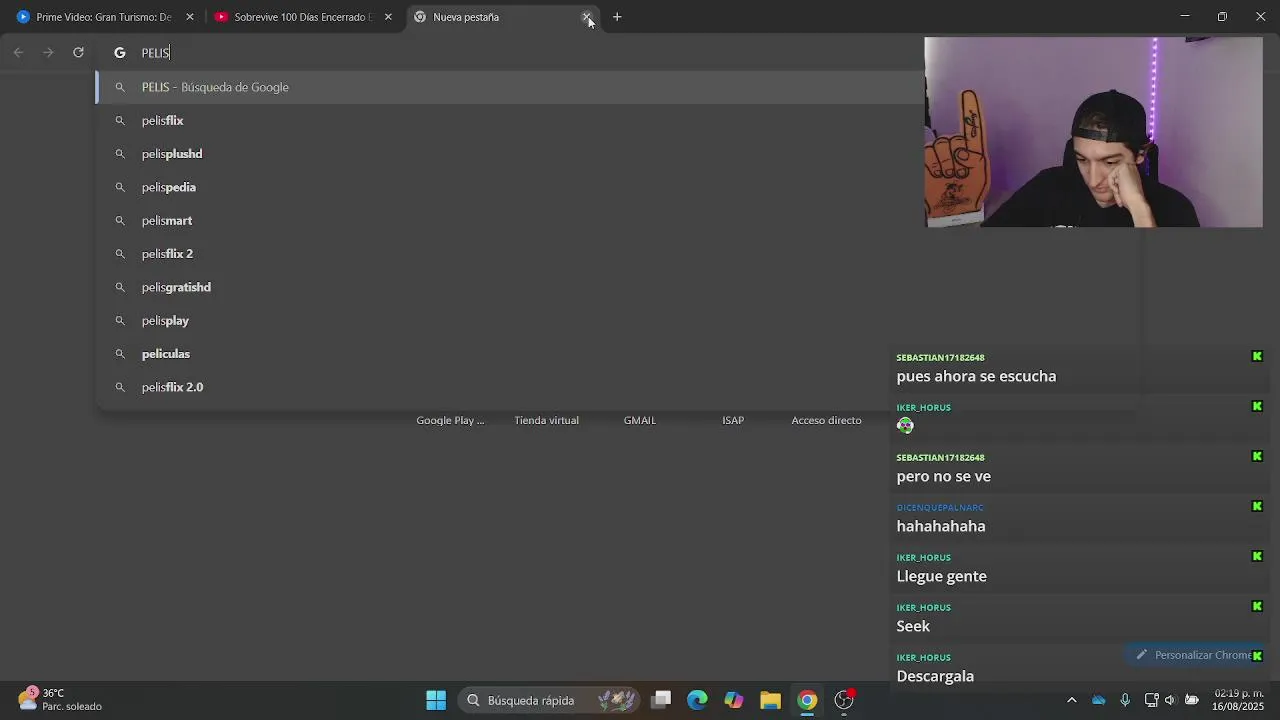This screenshot has height=720, width=1280.
Task: Open Copilot from the taskbar
Action: pos(734,700)
